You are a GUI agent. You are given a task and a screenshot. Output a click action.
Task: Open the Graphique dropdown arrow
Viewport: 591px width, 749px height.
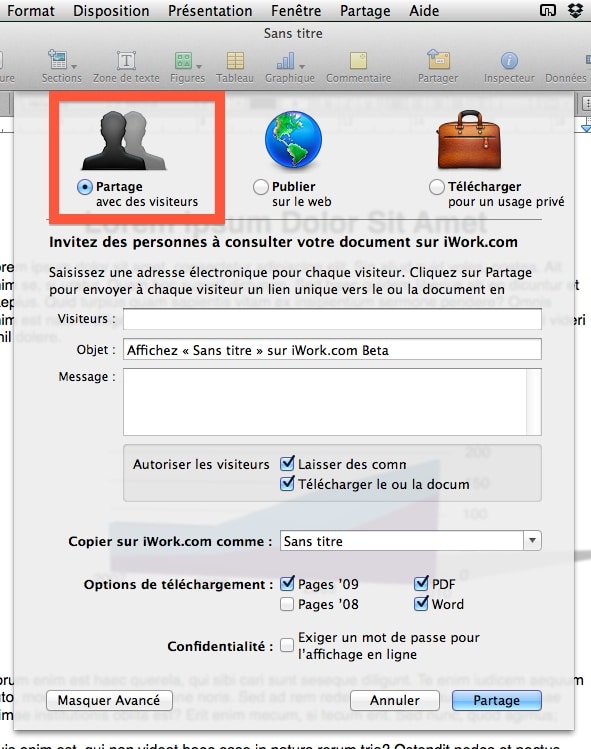[x=301, y=66]
